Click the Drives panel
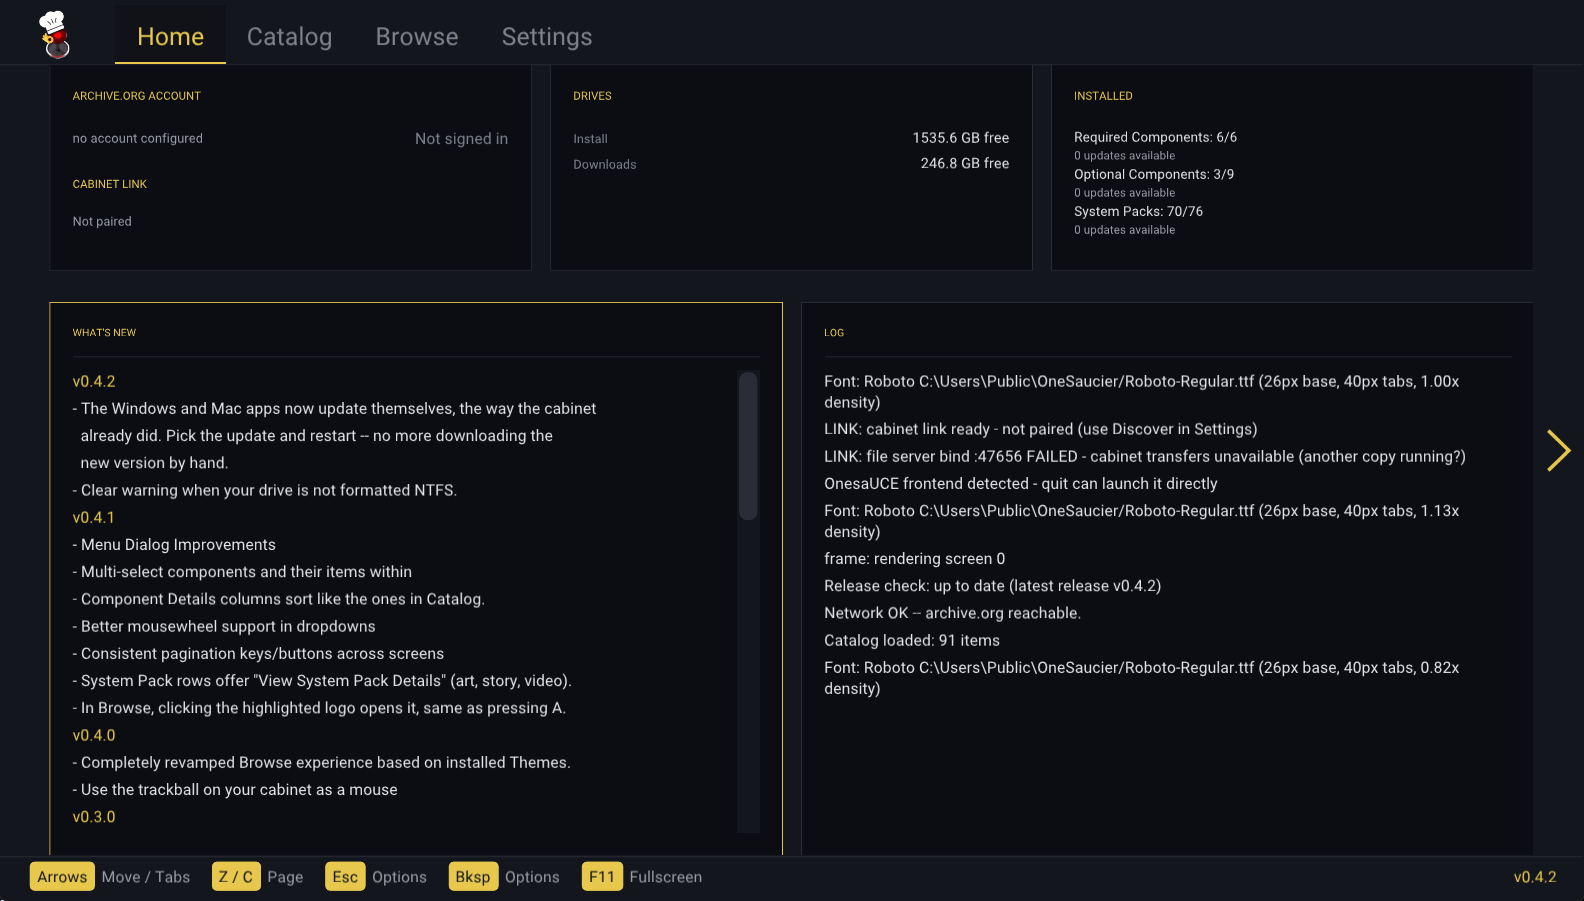Screen dimensions: 1584x901 pos(791,168)
